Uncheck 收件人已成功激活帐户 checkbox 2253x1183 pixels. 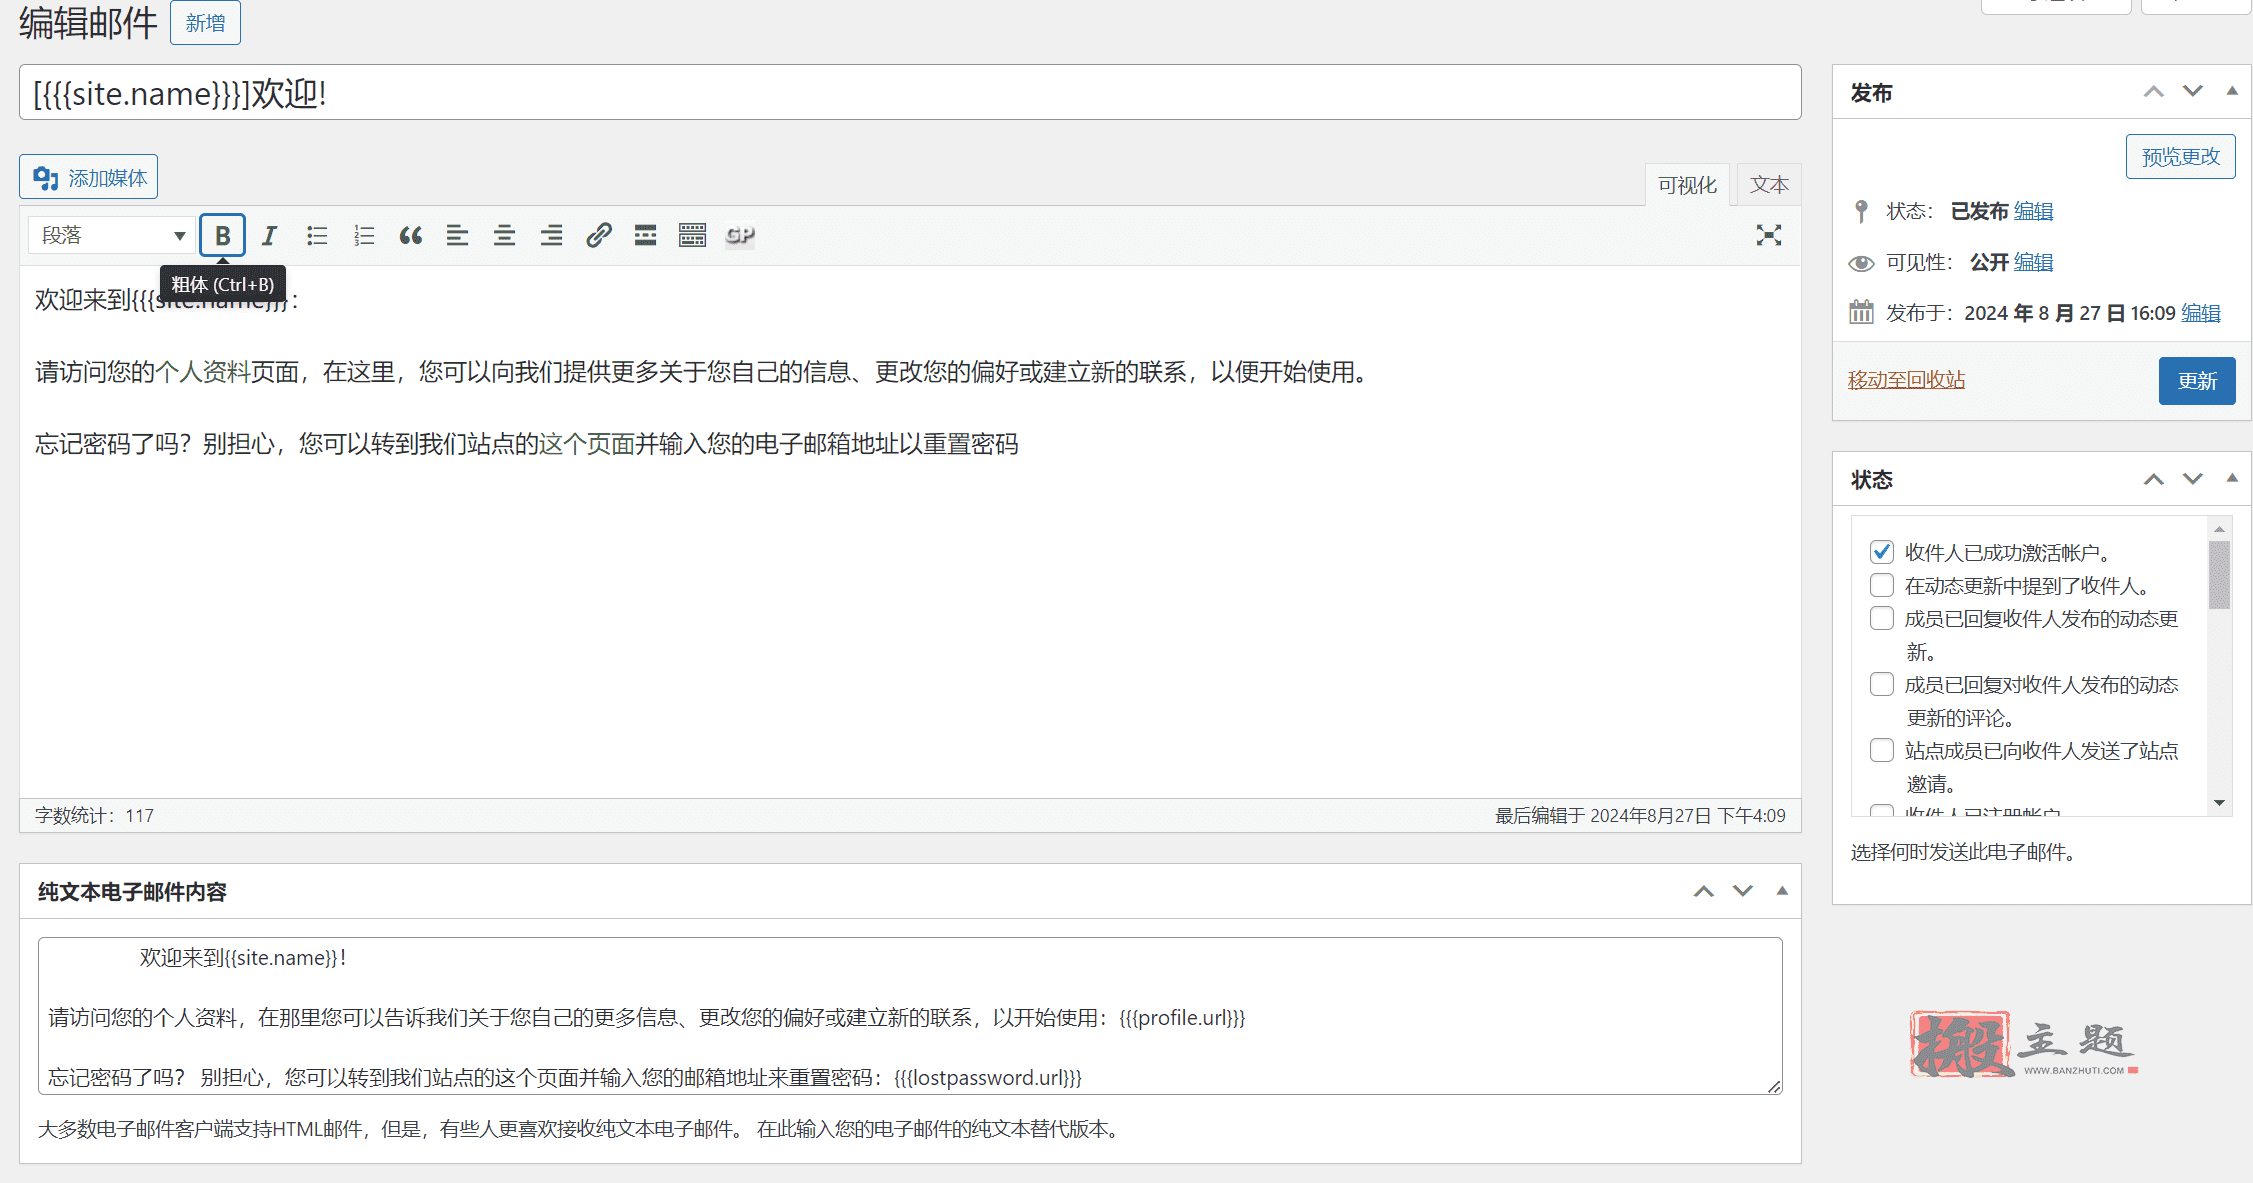tap(1881, 552)
